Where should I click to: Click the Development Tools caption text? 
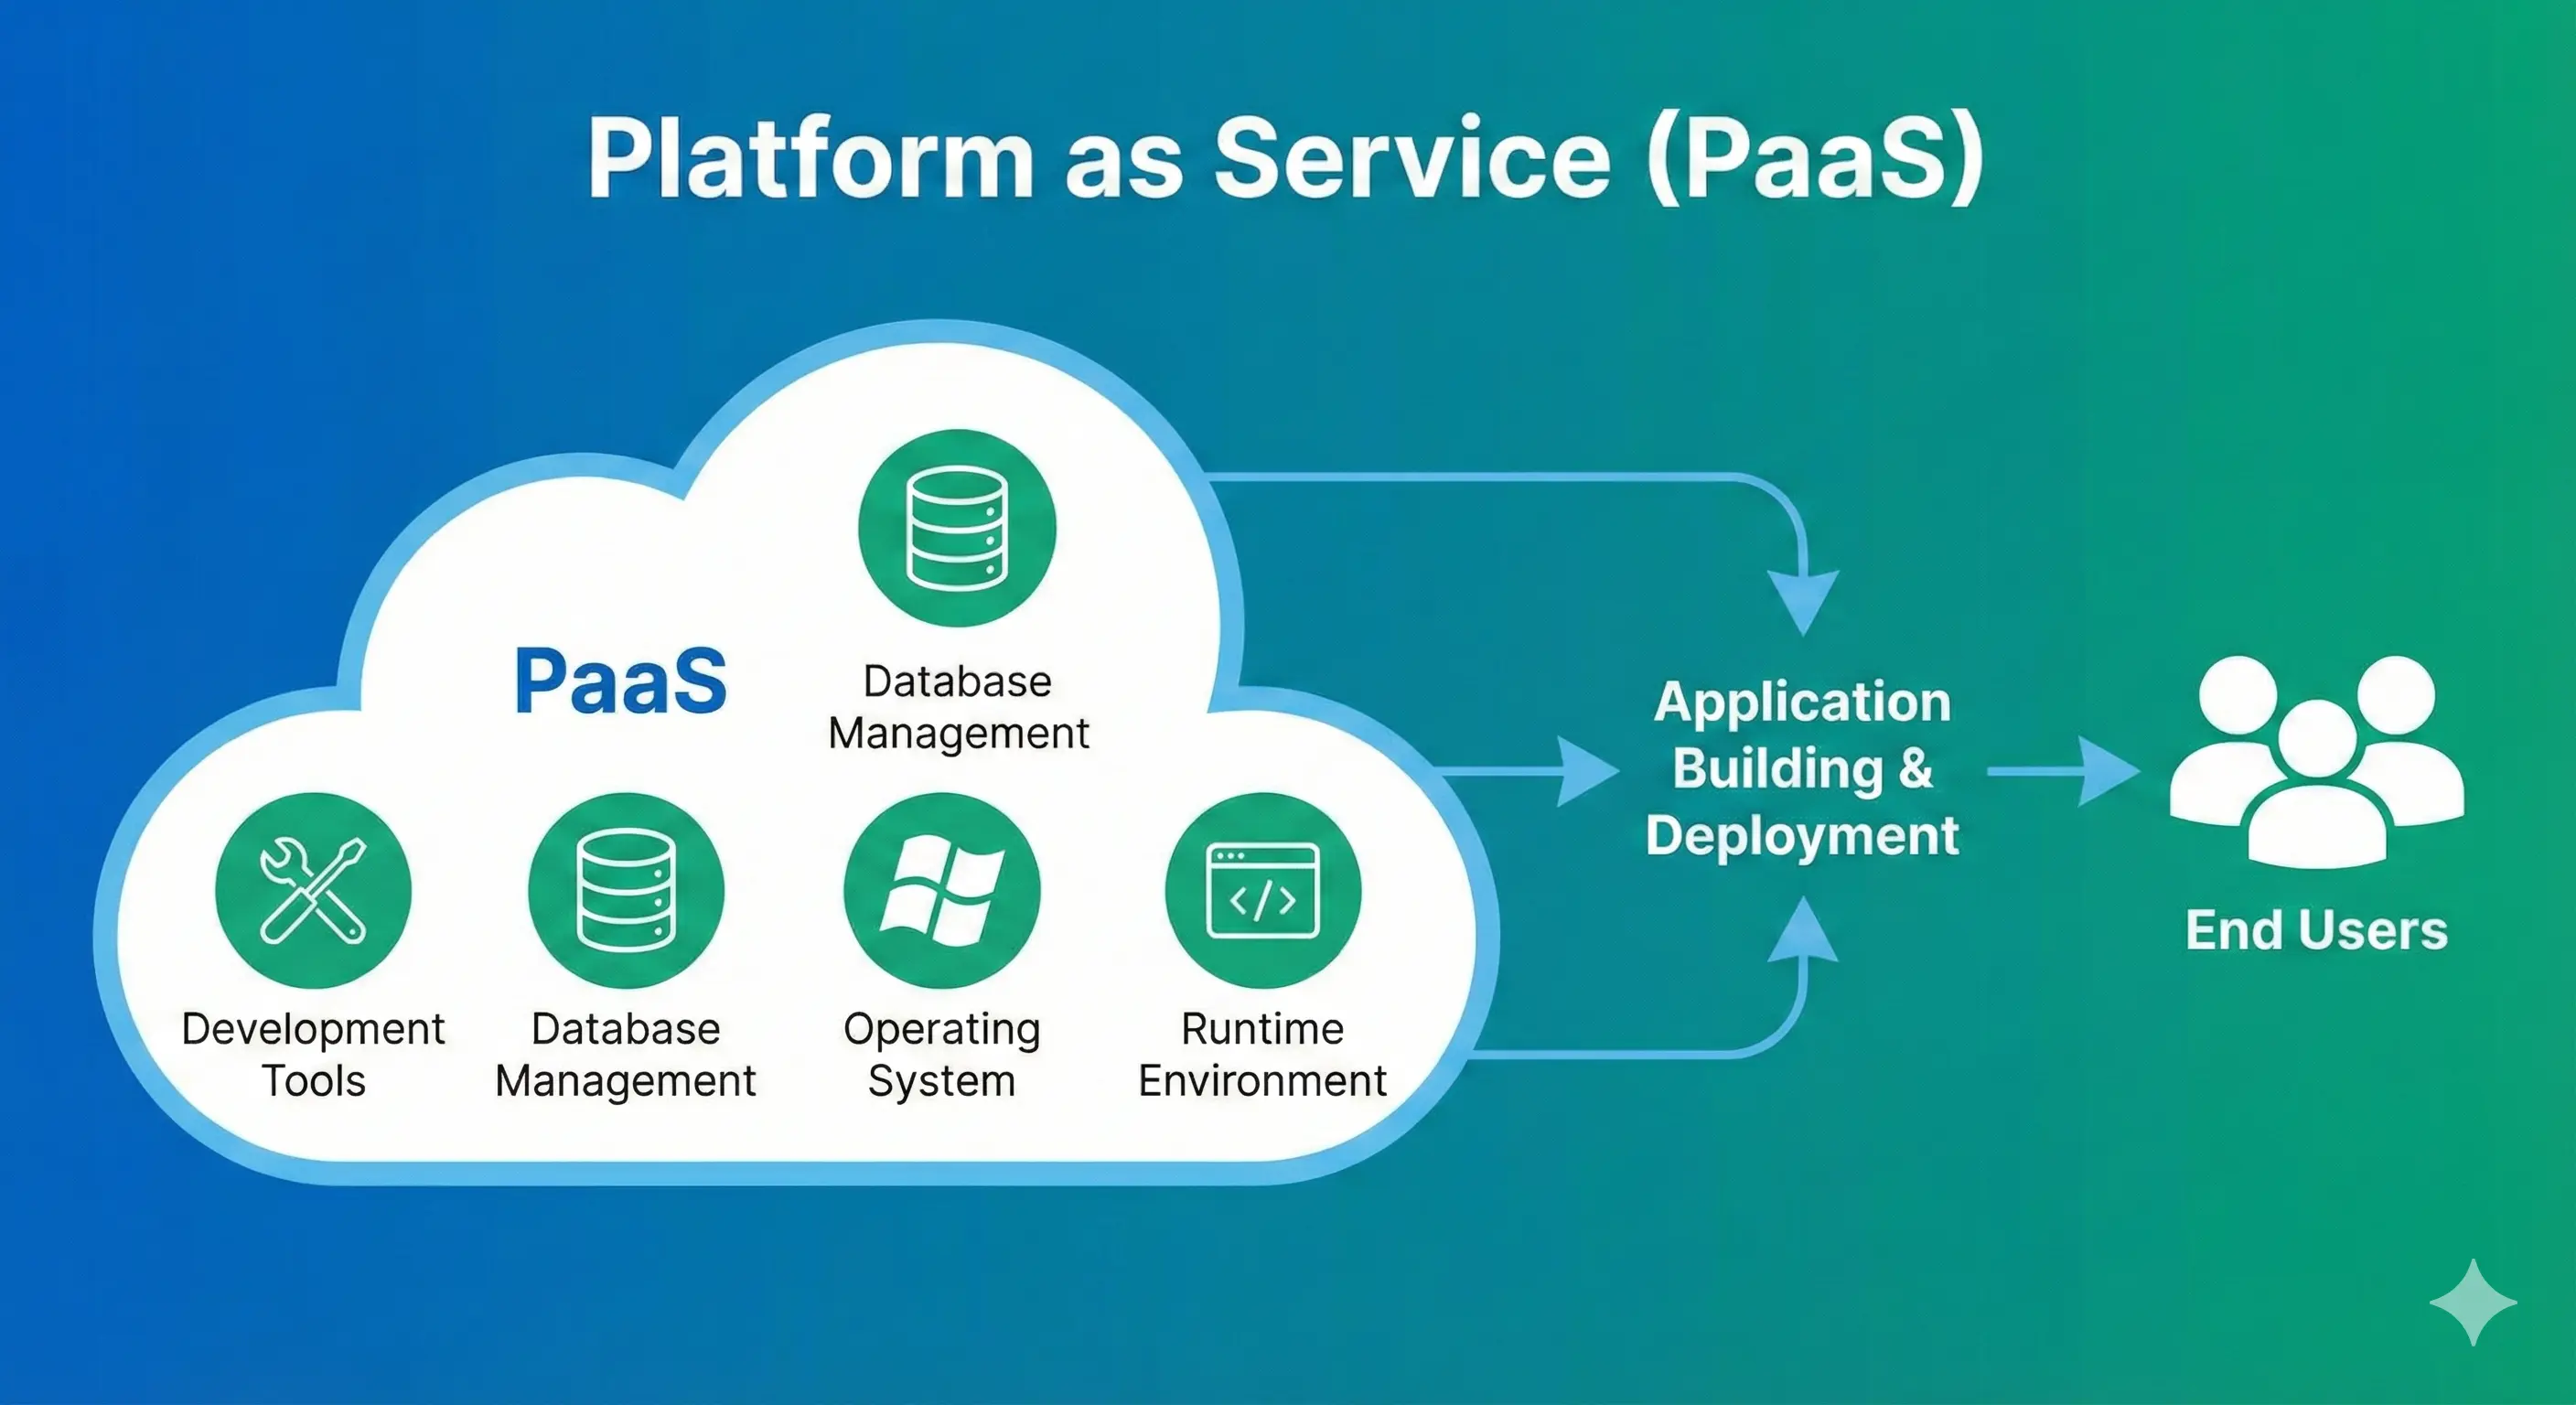[313, 1055]
